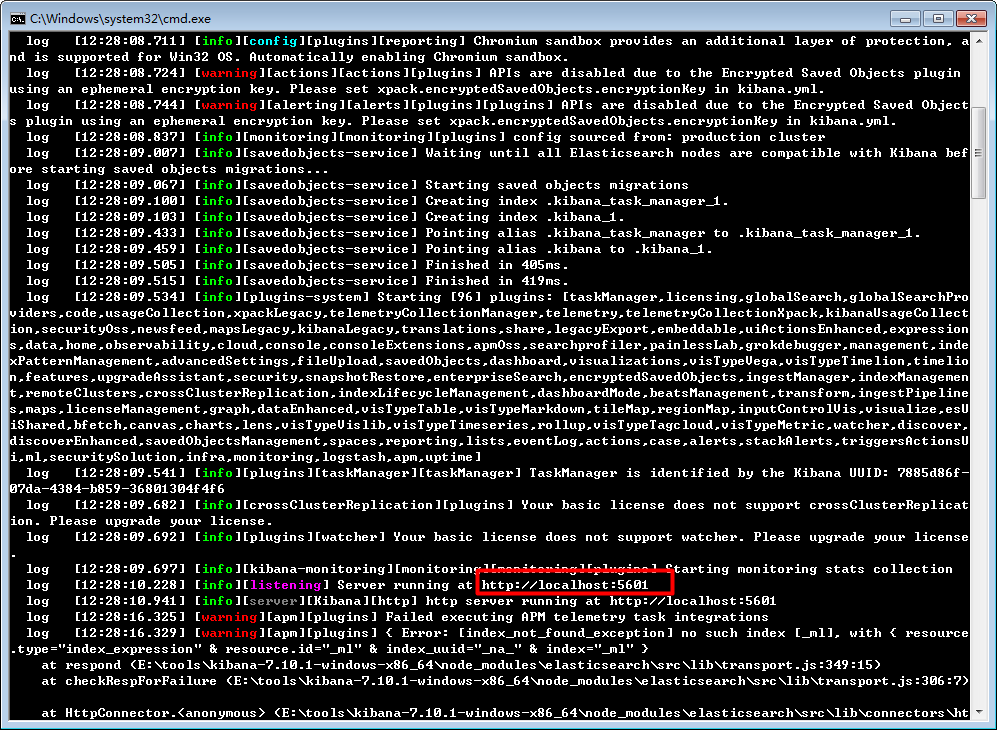
Task: Click the scrollbar up arrow
Action: (979, 41)
